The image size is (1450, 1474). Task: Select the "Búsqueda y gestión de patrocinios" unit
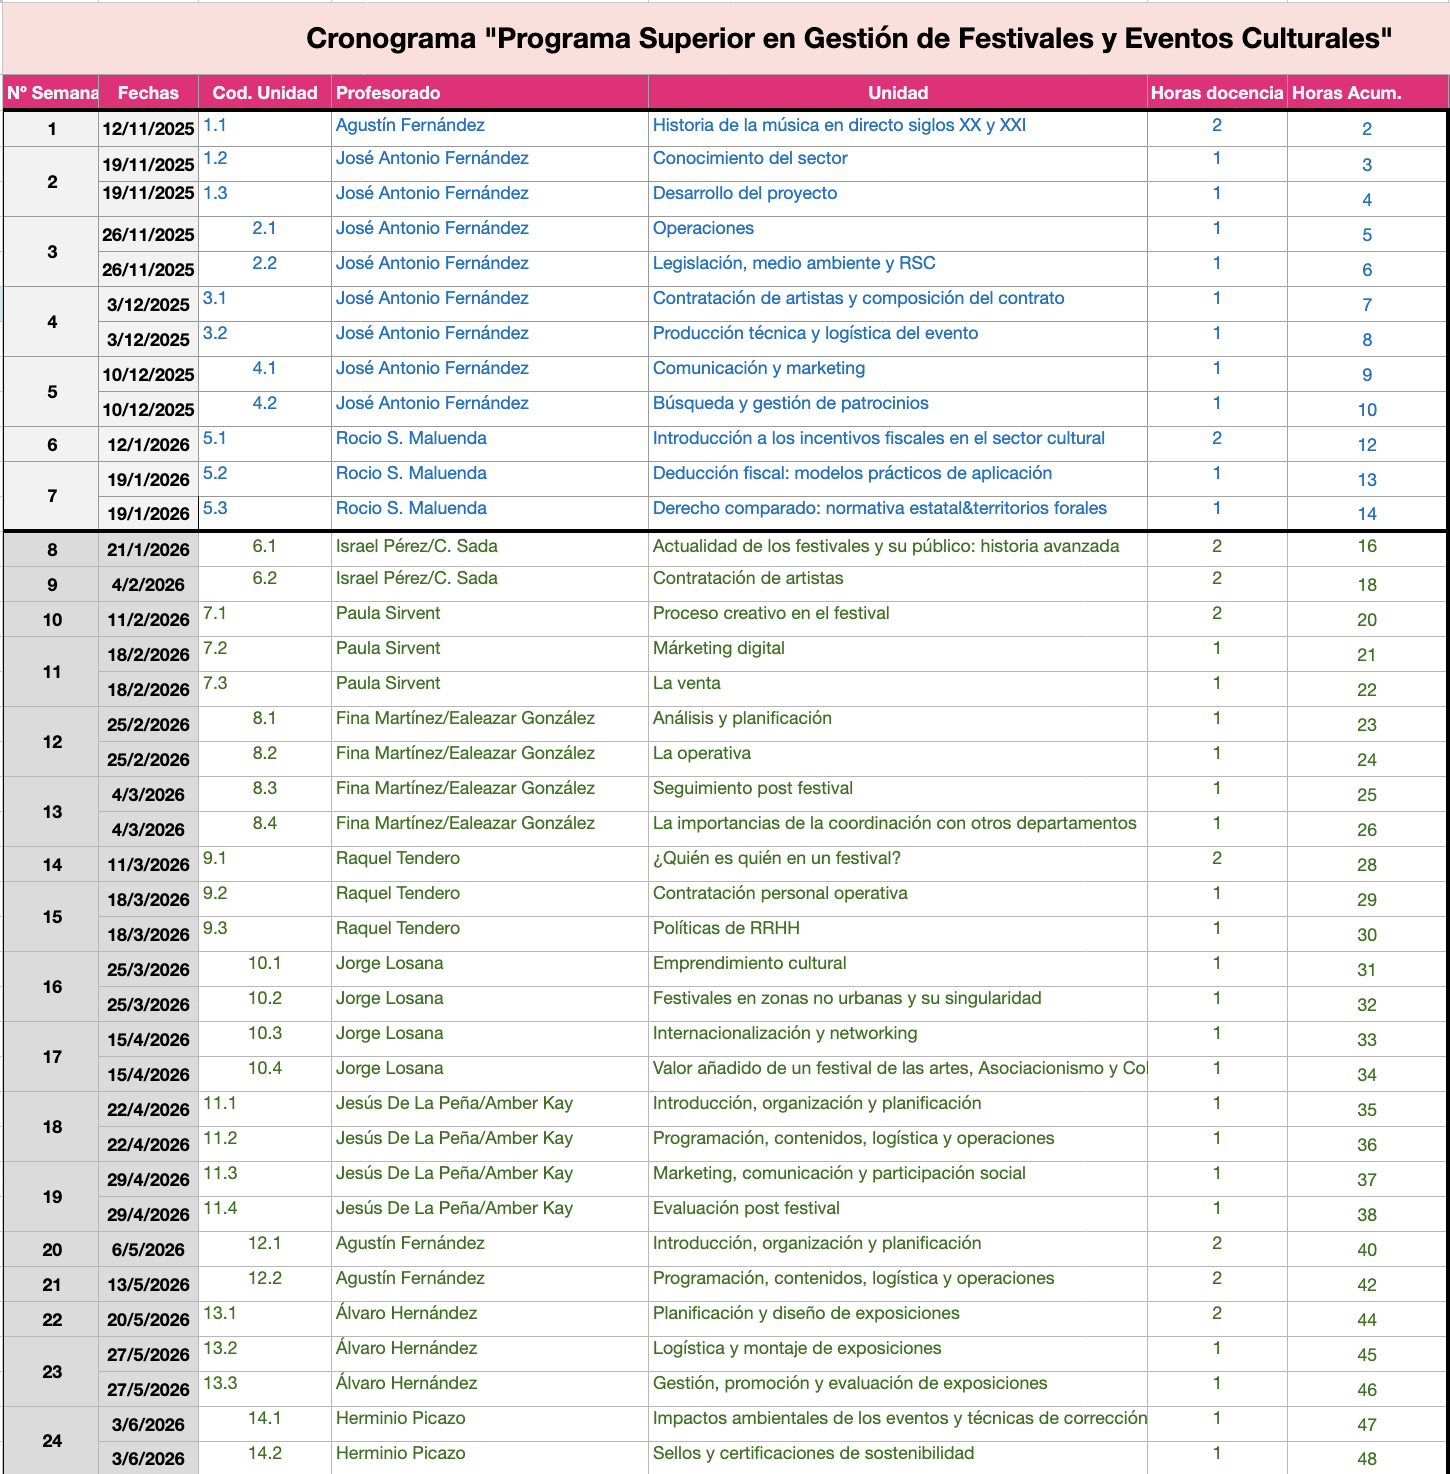[790, 404]
